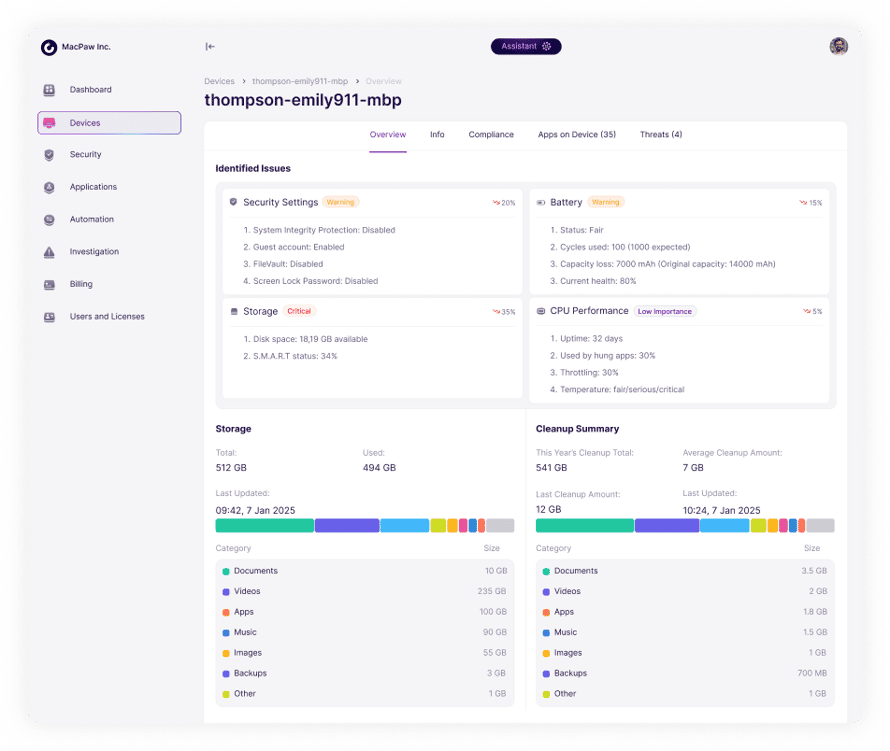Select the Security shield icon in sidebar
Screen dimensions: 890x751
pyautogui.click(x=49, y=155)
